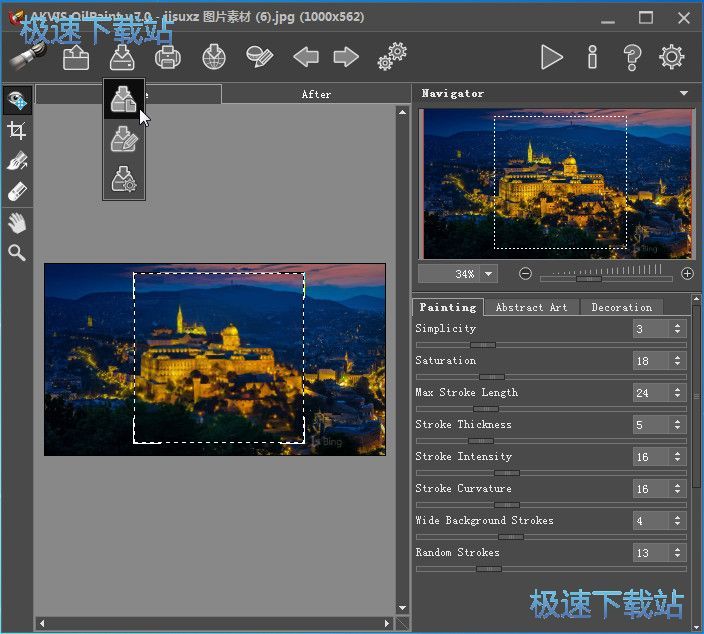
Task: Click the right arrow Redo icon
Action: 346,57
